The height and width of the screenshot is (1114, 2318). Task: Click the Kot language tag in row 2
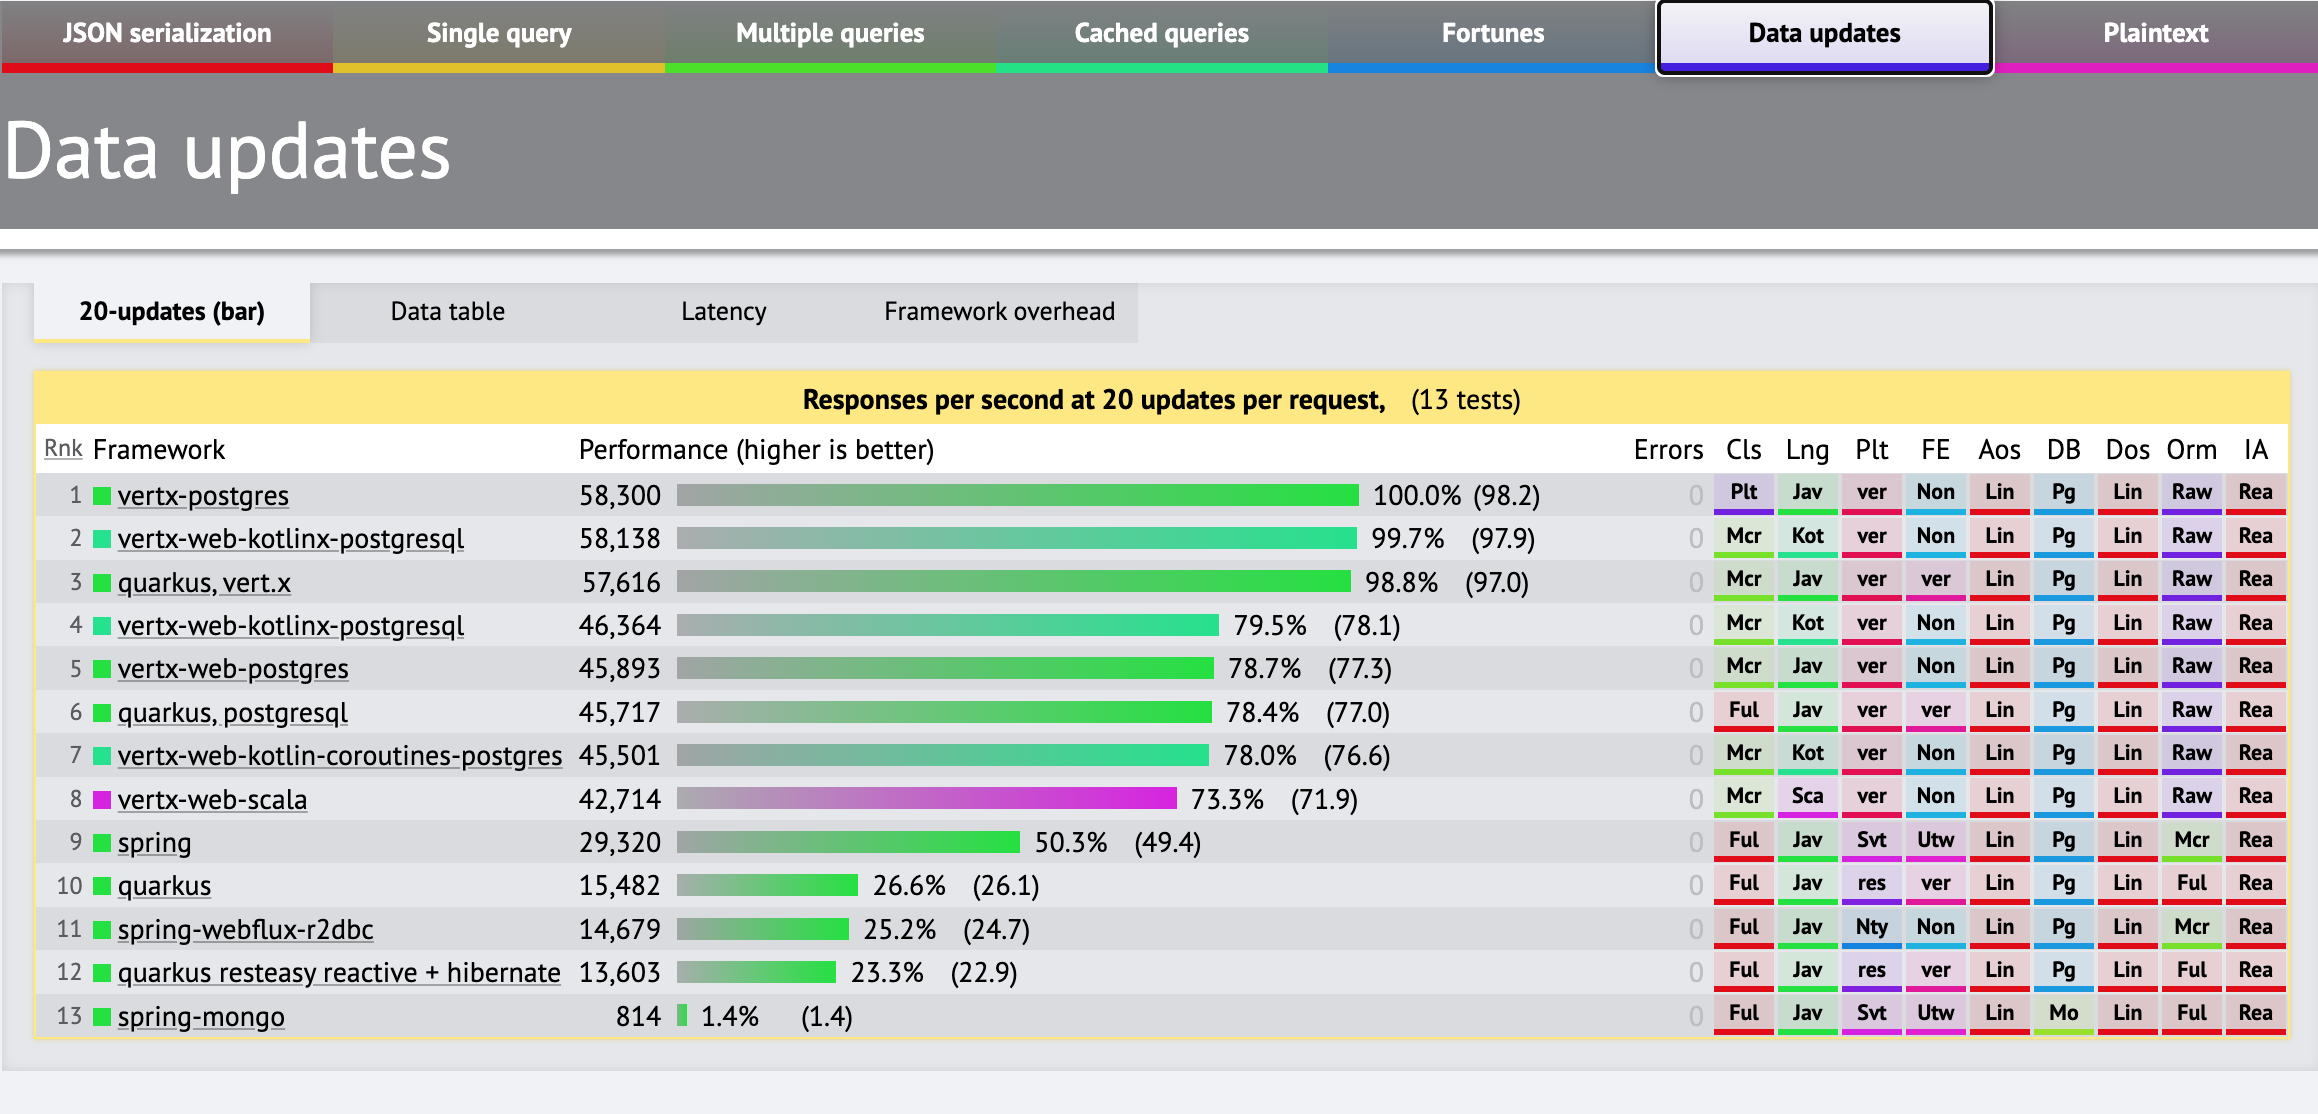point(1807,536)
